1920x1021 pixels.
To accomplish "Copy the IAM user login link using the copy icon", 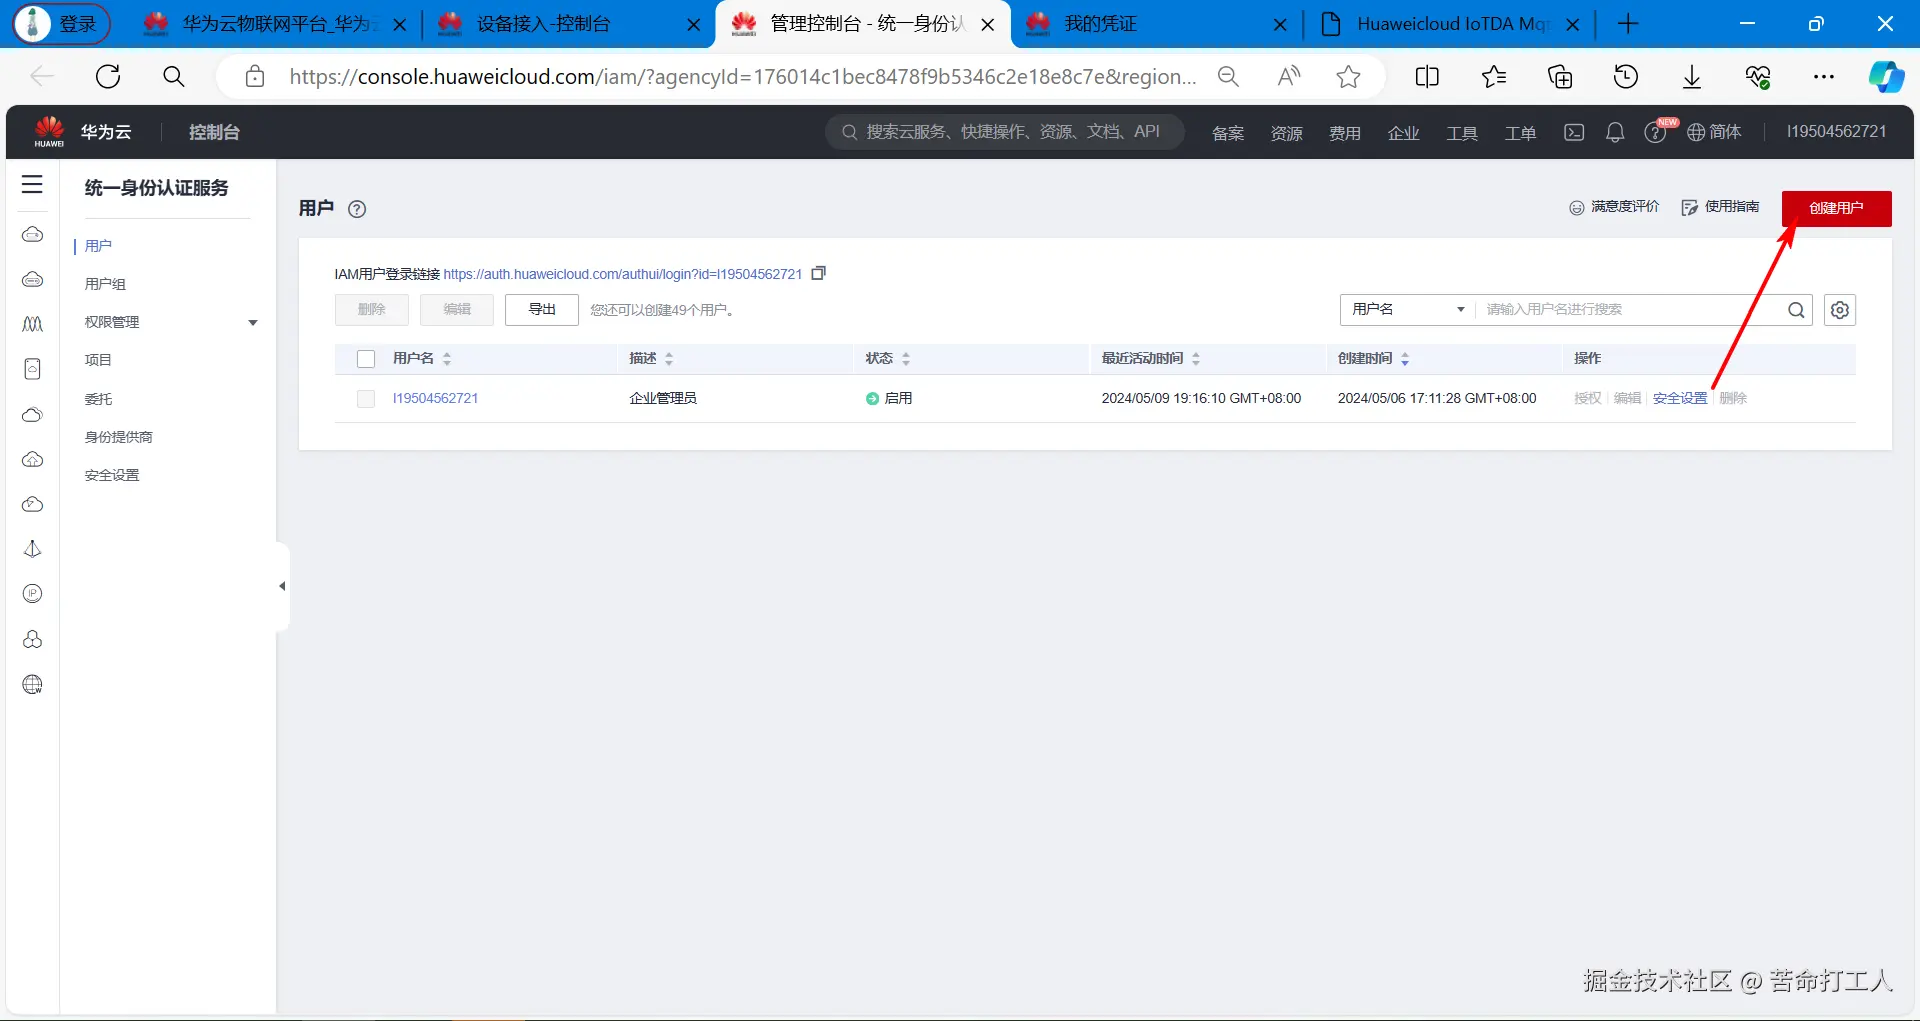I will (x=819, y=272).
